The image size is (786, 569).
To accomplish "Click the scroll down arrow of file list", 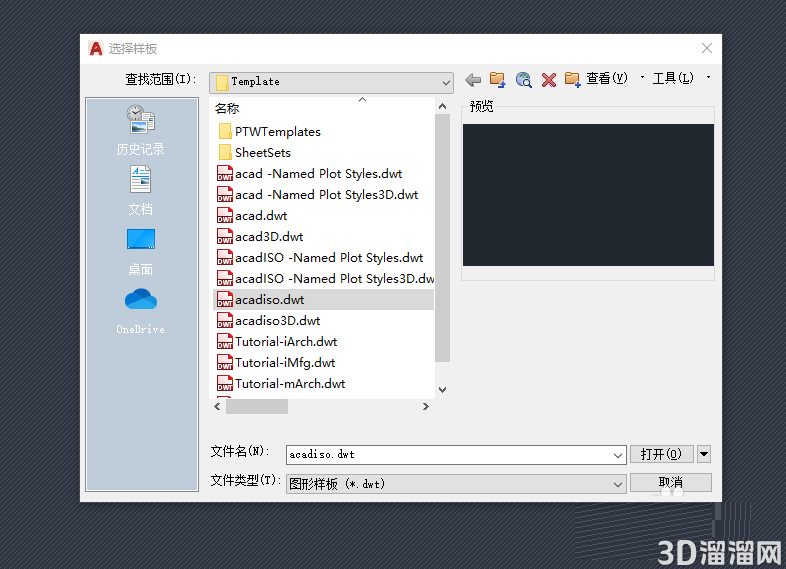I will pos(442,390).
